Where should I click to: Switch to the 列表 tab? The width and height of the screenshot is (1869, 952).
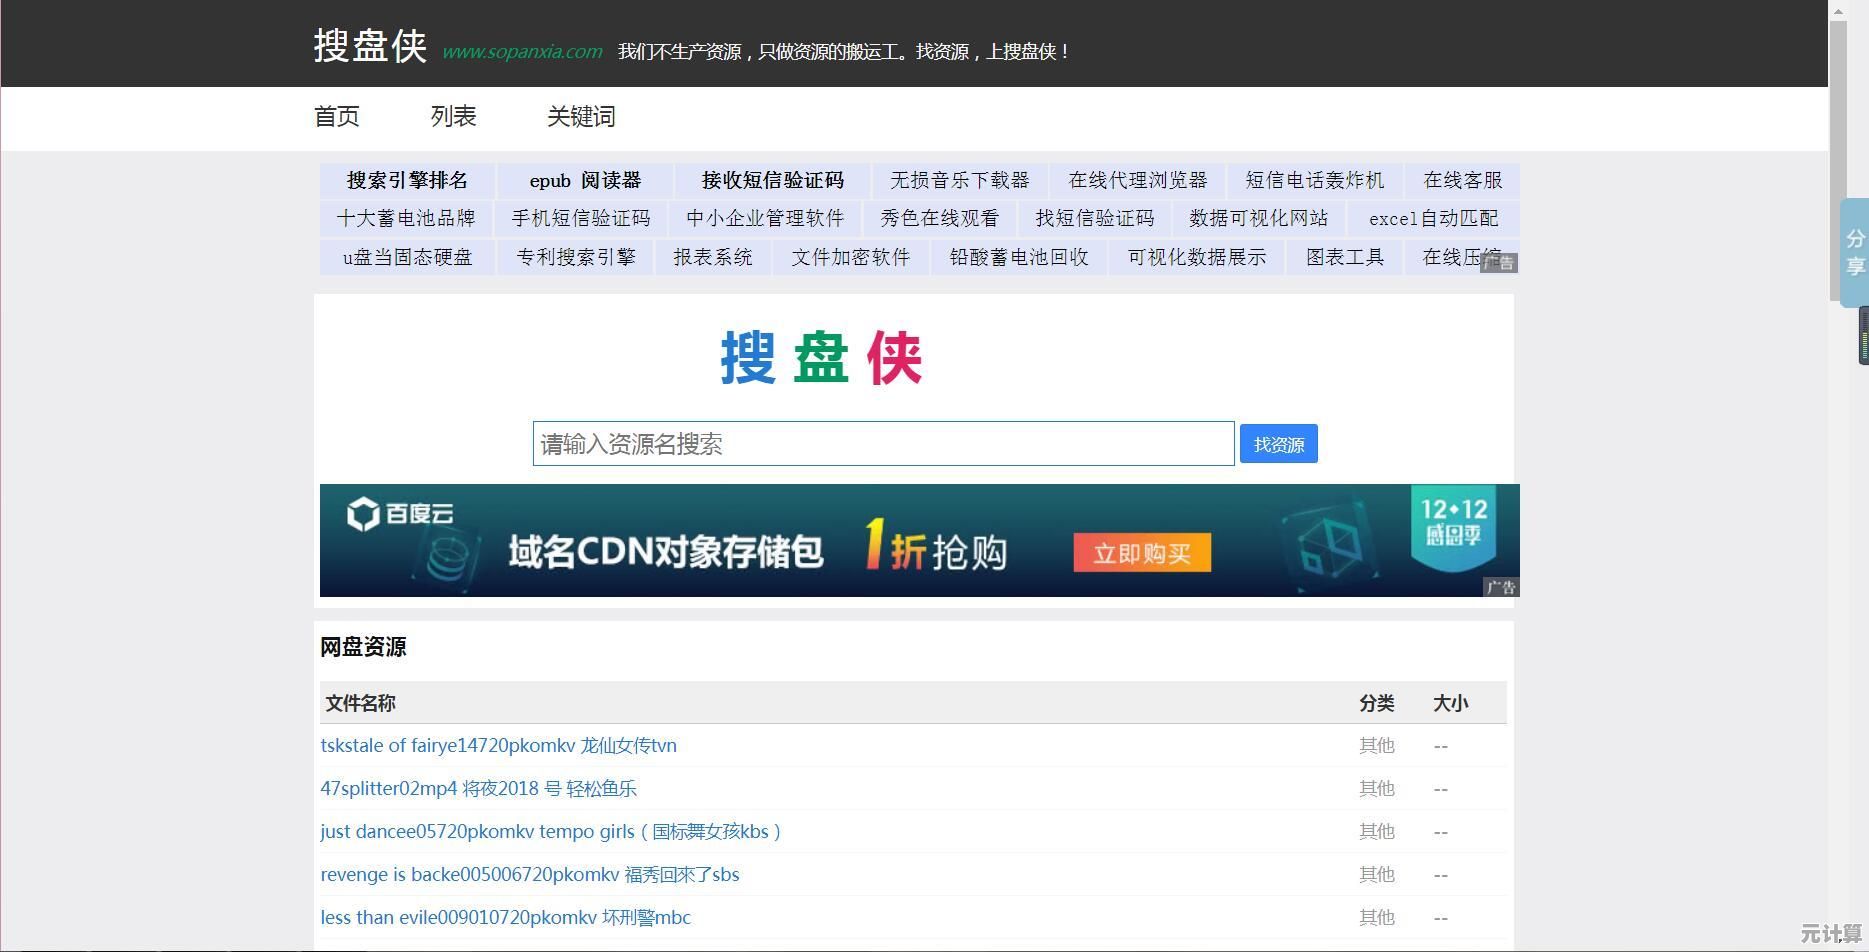pyautogui.click(x=452, y=117)
